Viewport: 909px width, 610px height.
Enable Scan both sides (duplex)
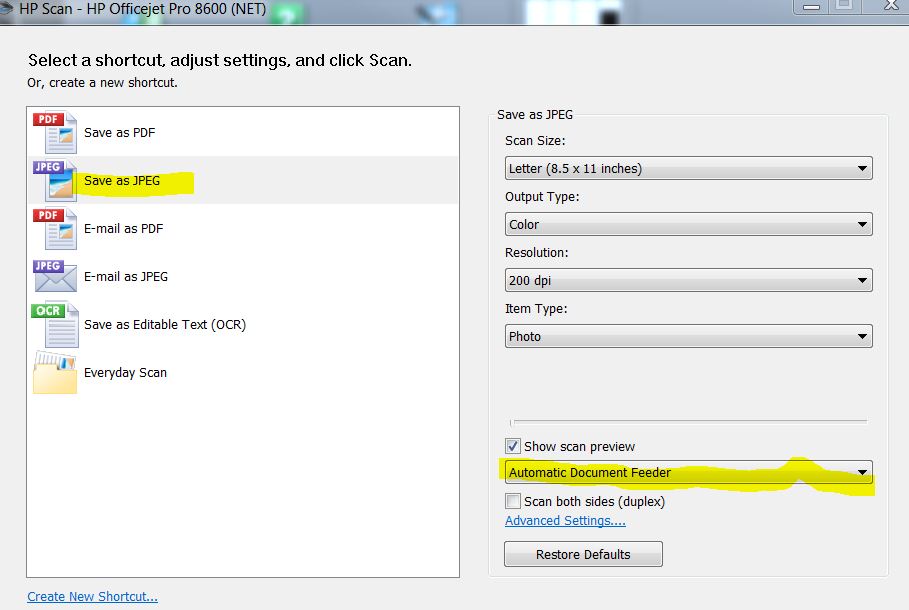tap(512, 500)
